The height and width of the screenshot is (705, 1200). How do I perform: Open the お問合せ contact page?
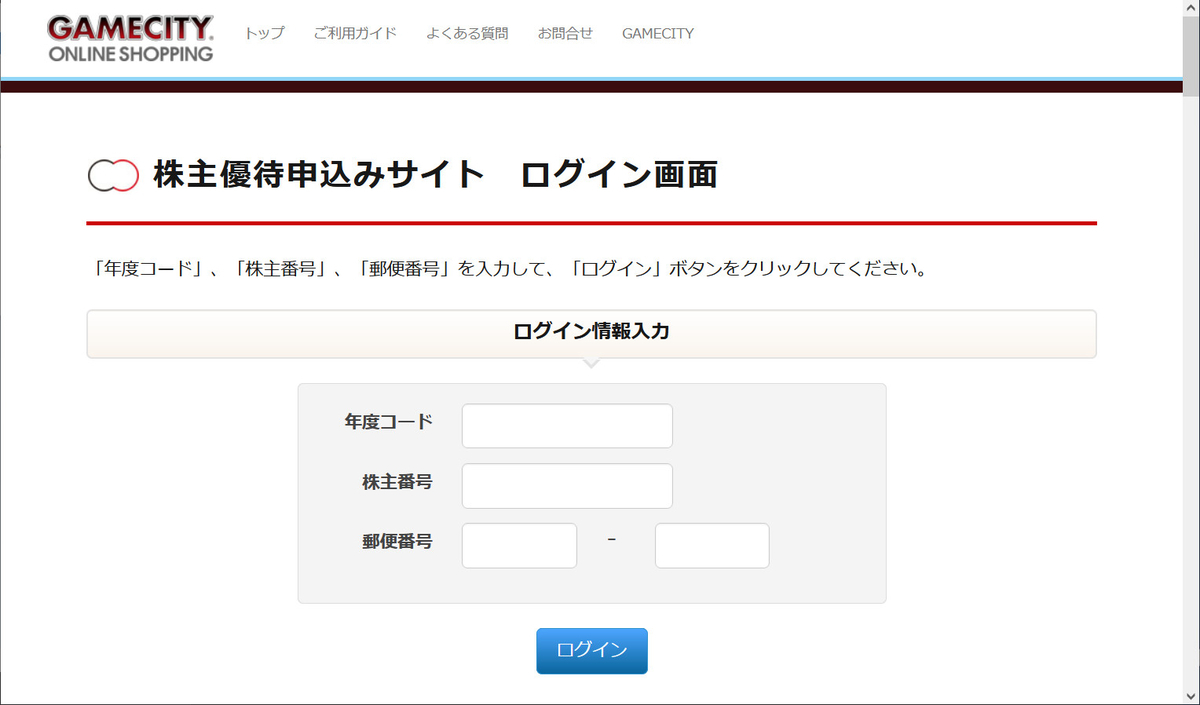click(565, 33)
